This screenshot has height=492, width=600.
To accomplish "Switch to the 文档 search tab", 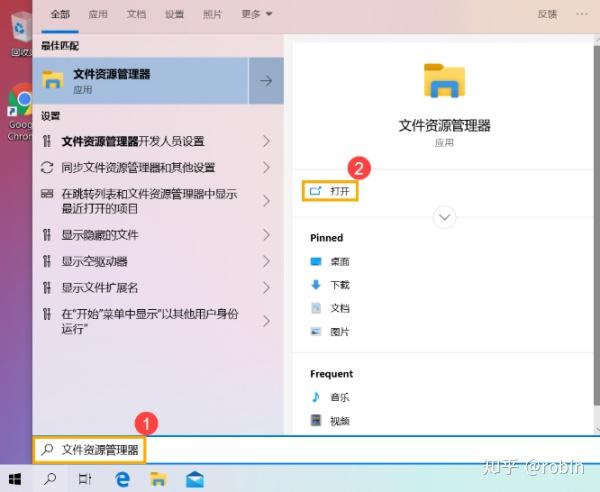I will point(136,15).
